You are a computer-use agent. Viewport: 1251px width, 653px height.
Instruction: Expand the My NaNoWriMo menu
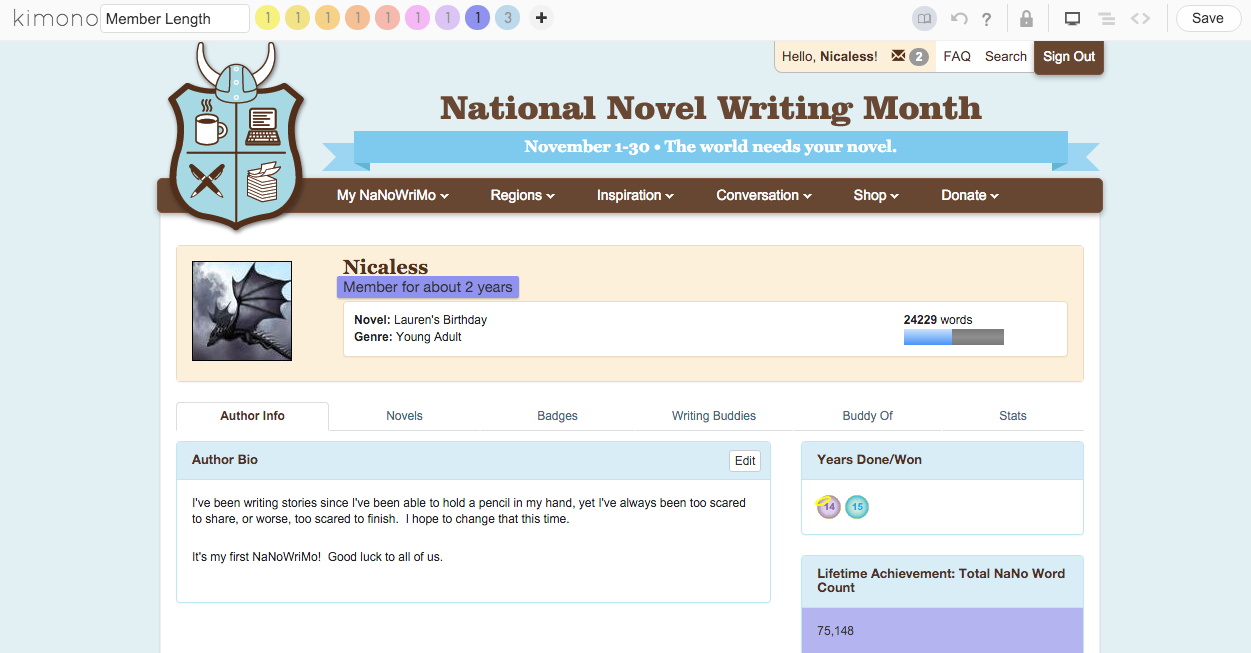coord(393,195)
